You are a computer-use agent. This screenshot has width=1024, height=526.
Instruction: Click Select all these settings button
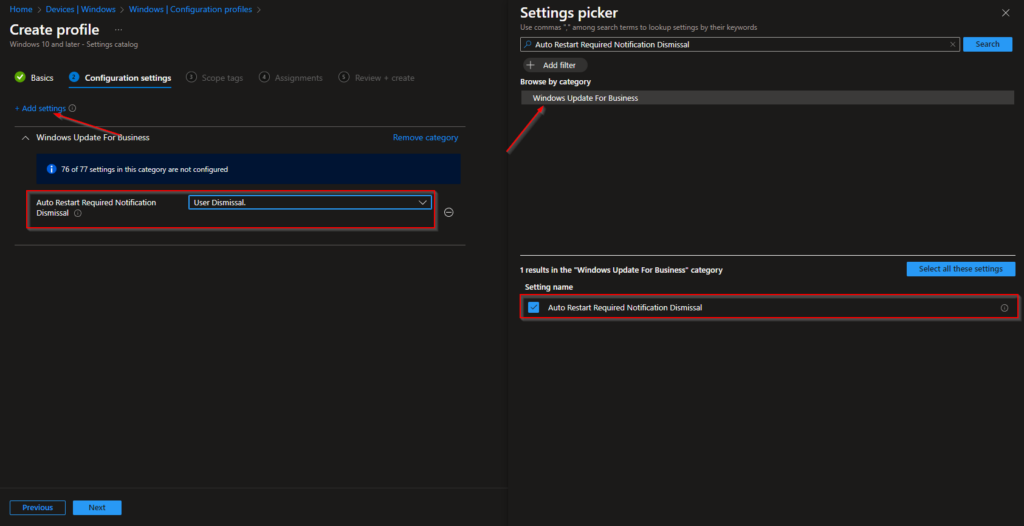pos(961,269)
